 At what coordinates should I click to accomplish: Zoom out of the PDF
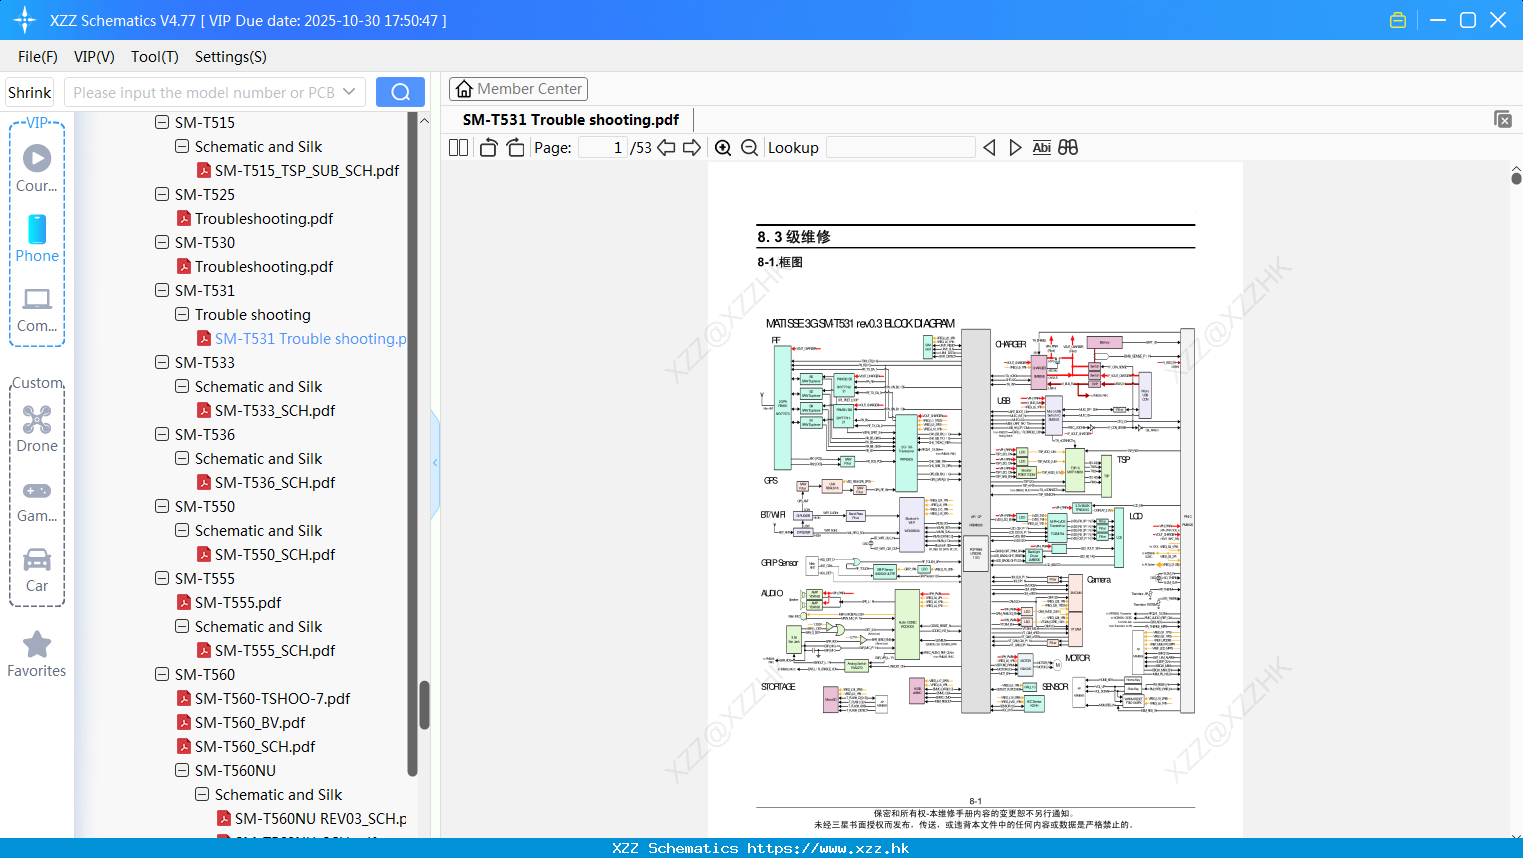[x=749, y=148]
